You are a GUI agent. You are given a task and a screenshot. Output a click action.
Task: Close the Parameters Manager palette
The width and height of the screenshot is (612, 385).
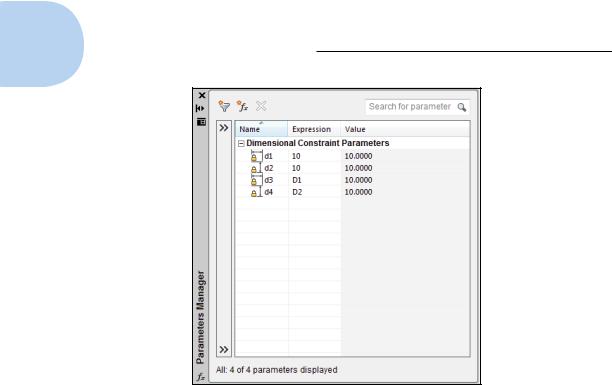(x=201, y=95)
